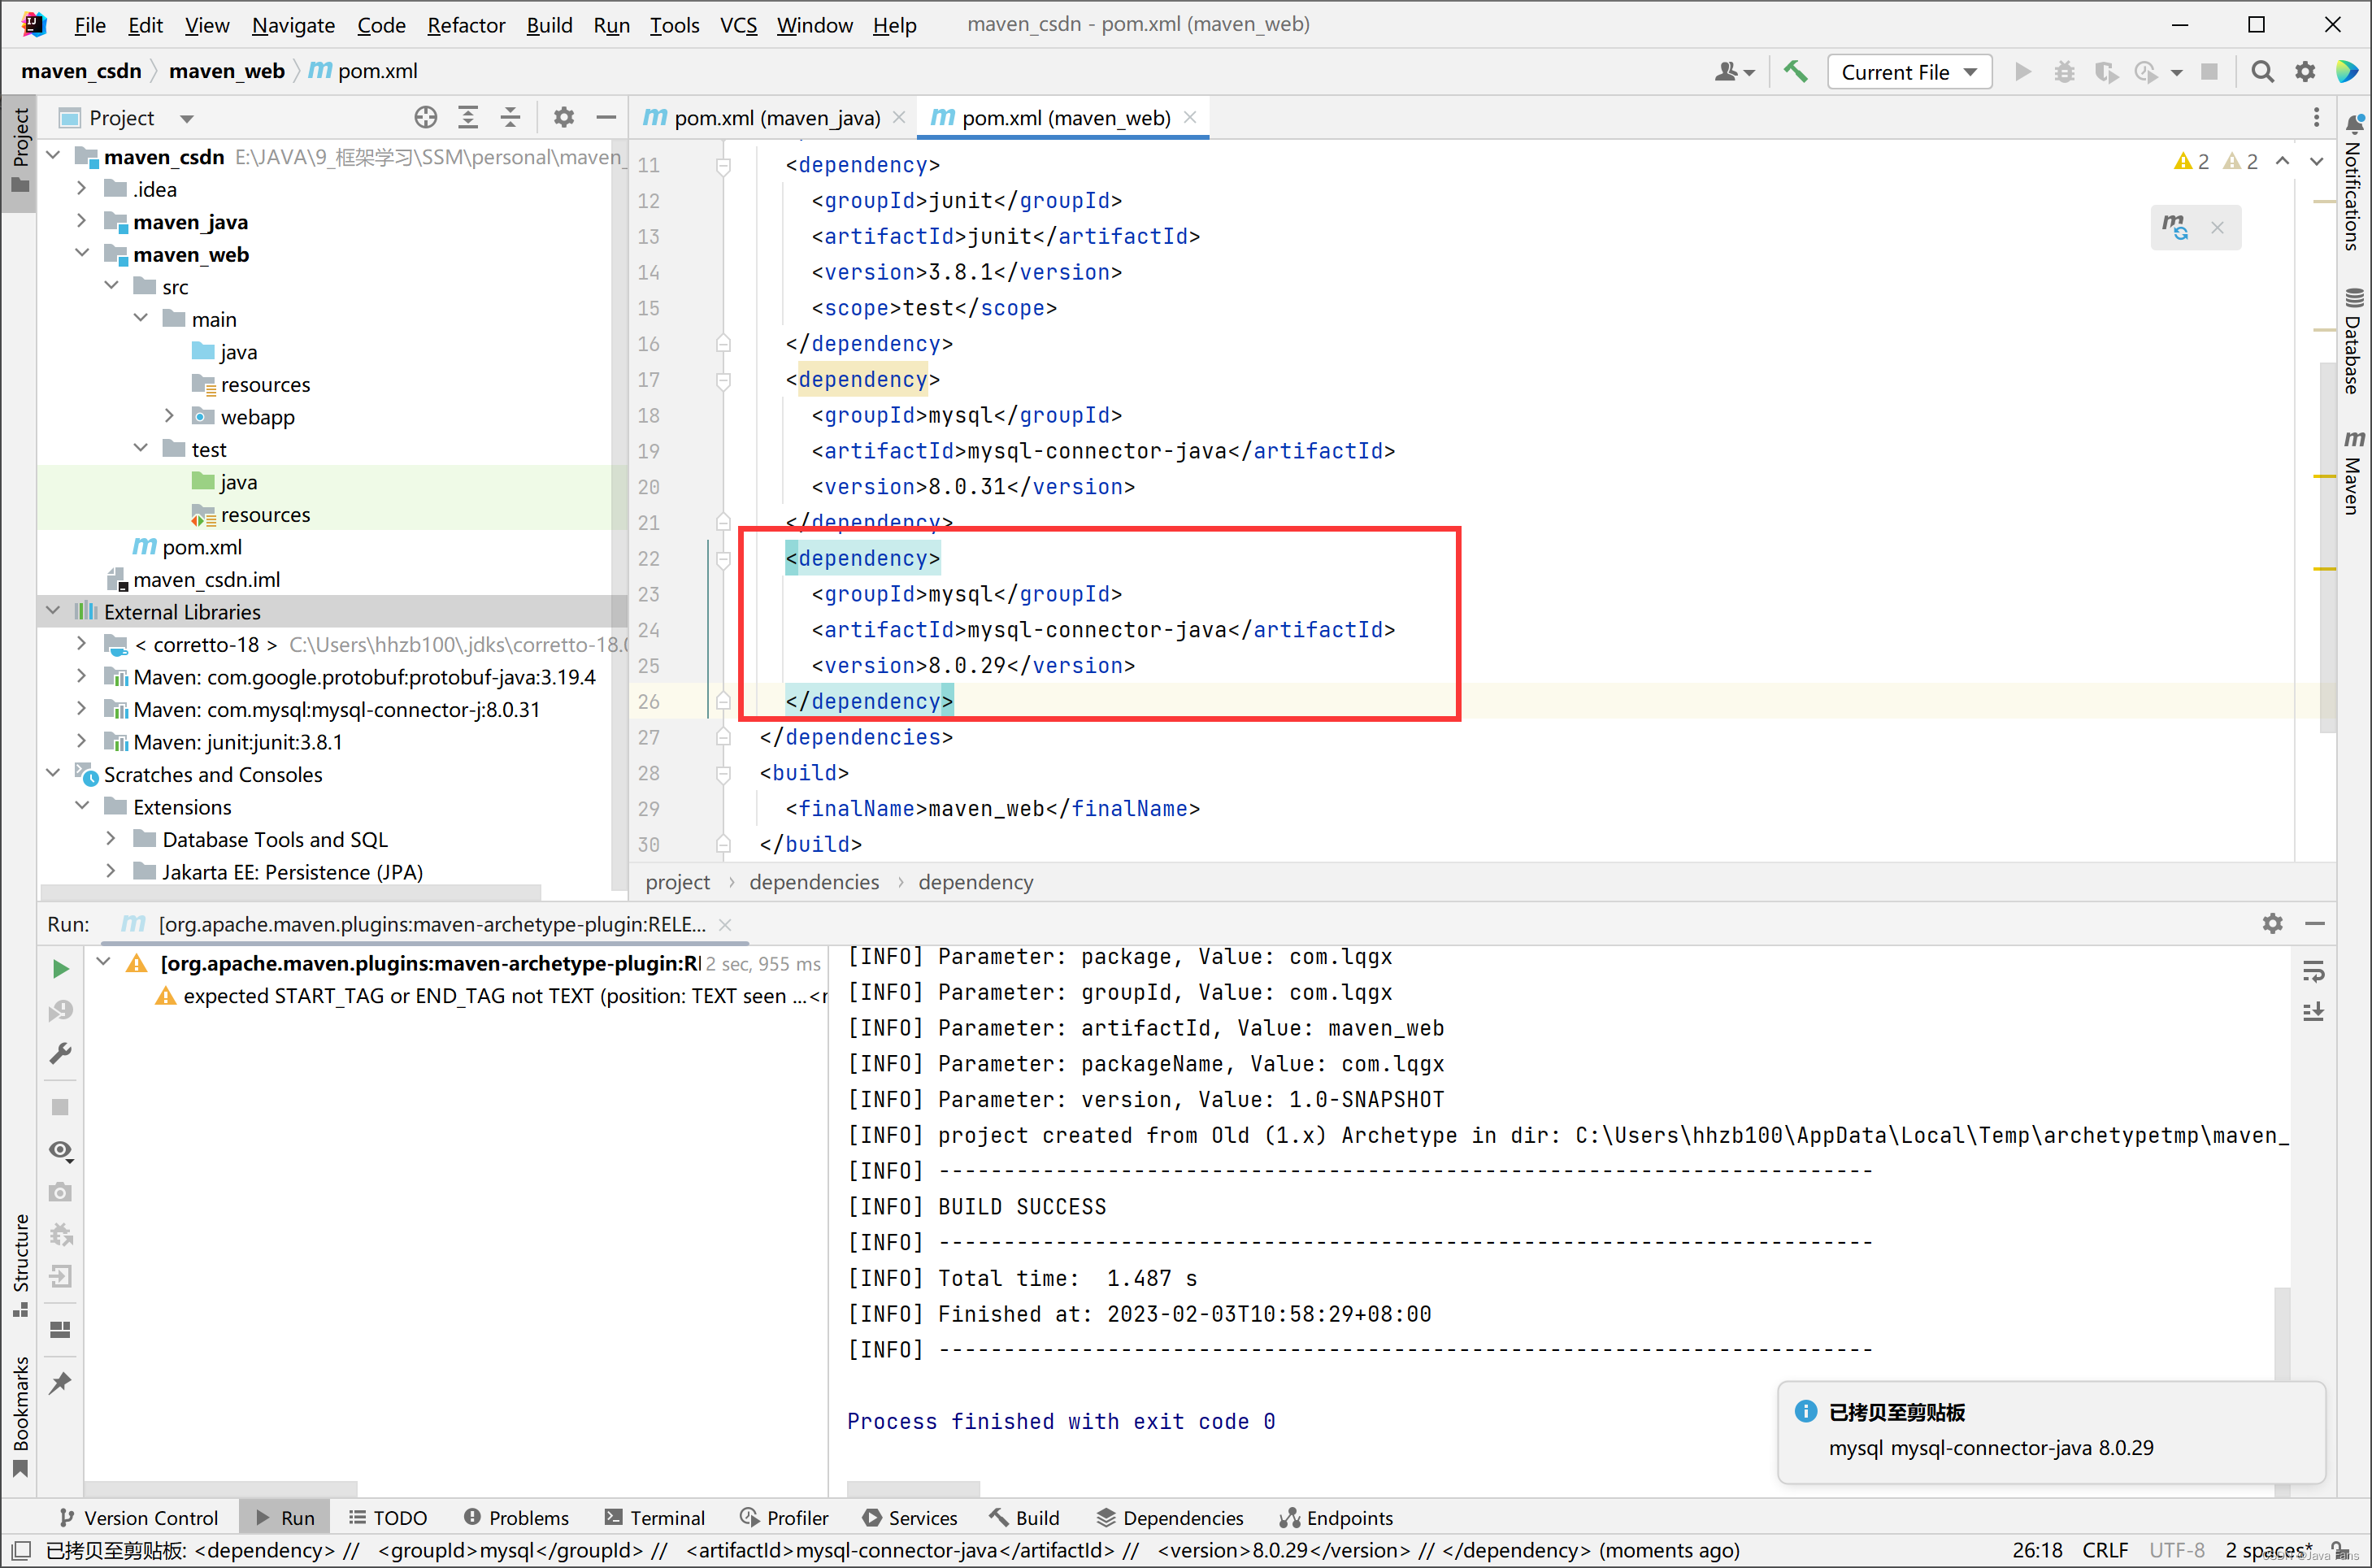Open the Refactor menu
Image resolution: width=2372 pixels, height=1568 pixels.
[x=466, y=25]
